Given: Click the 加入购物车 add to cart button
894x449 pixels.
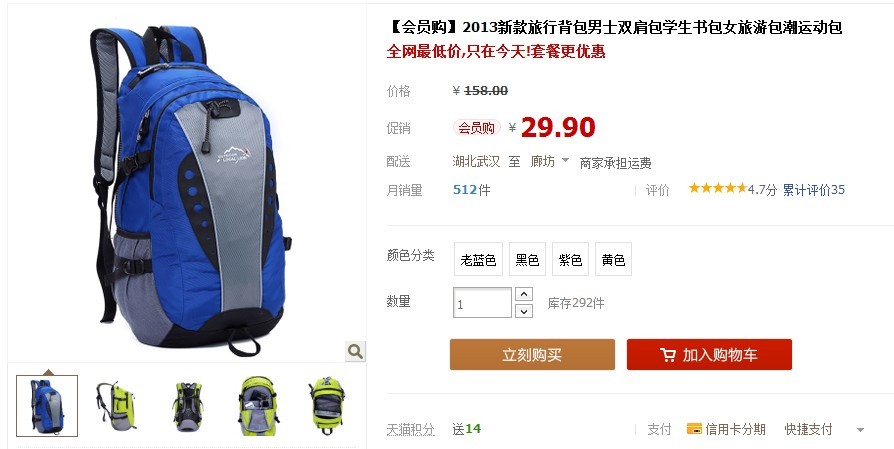Looking at the screenshot, I should click(x=709, y=354).
